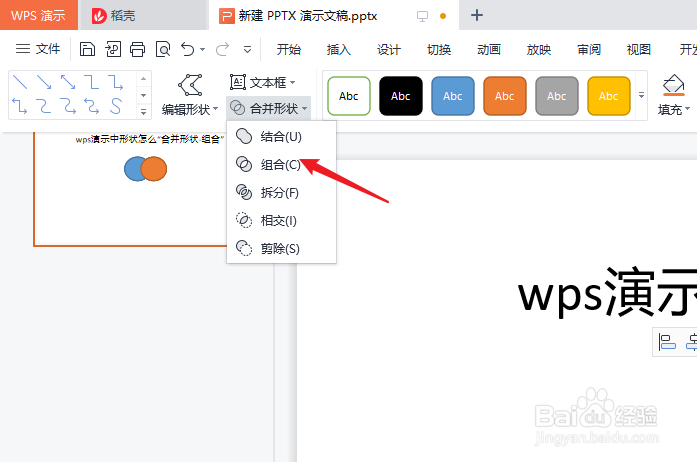697x462 pixels.
Task: Open Print Preview magnifier icon
Action: click(163, 49)
